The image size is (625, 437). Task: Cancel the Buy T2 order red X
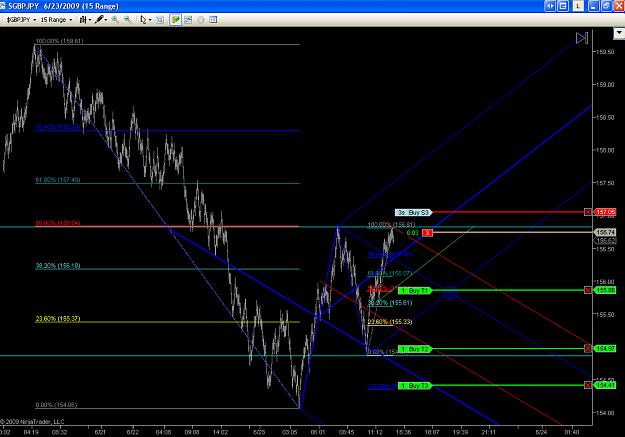[x=588, y=349]
